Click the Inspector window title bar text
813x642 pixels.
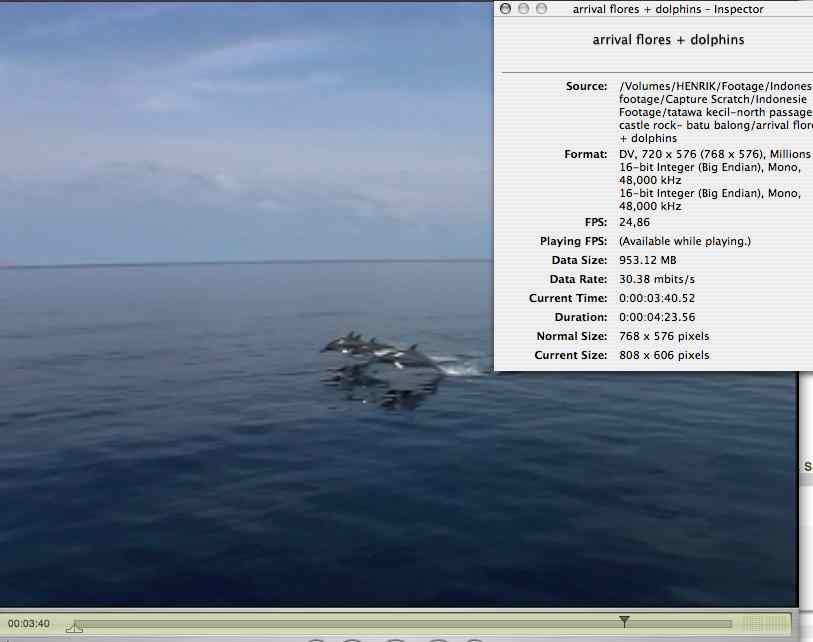[668, 9]
